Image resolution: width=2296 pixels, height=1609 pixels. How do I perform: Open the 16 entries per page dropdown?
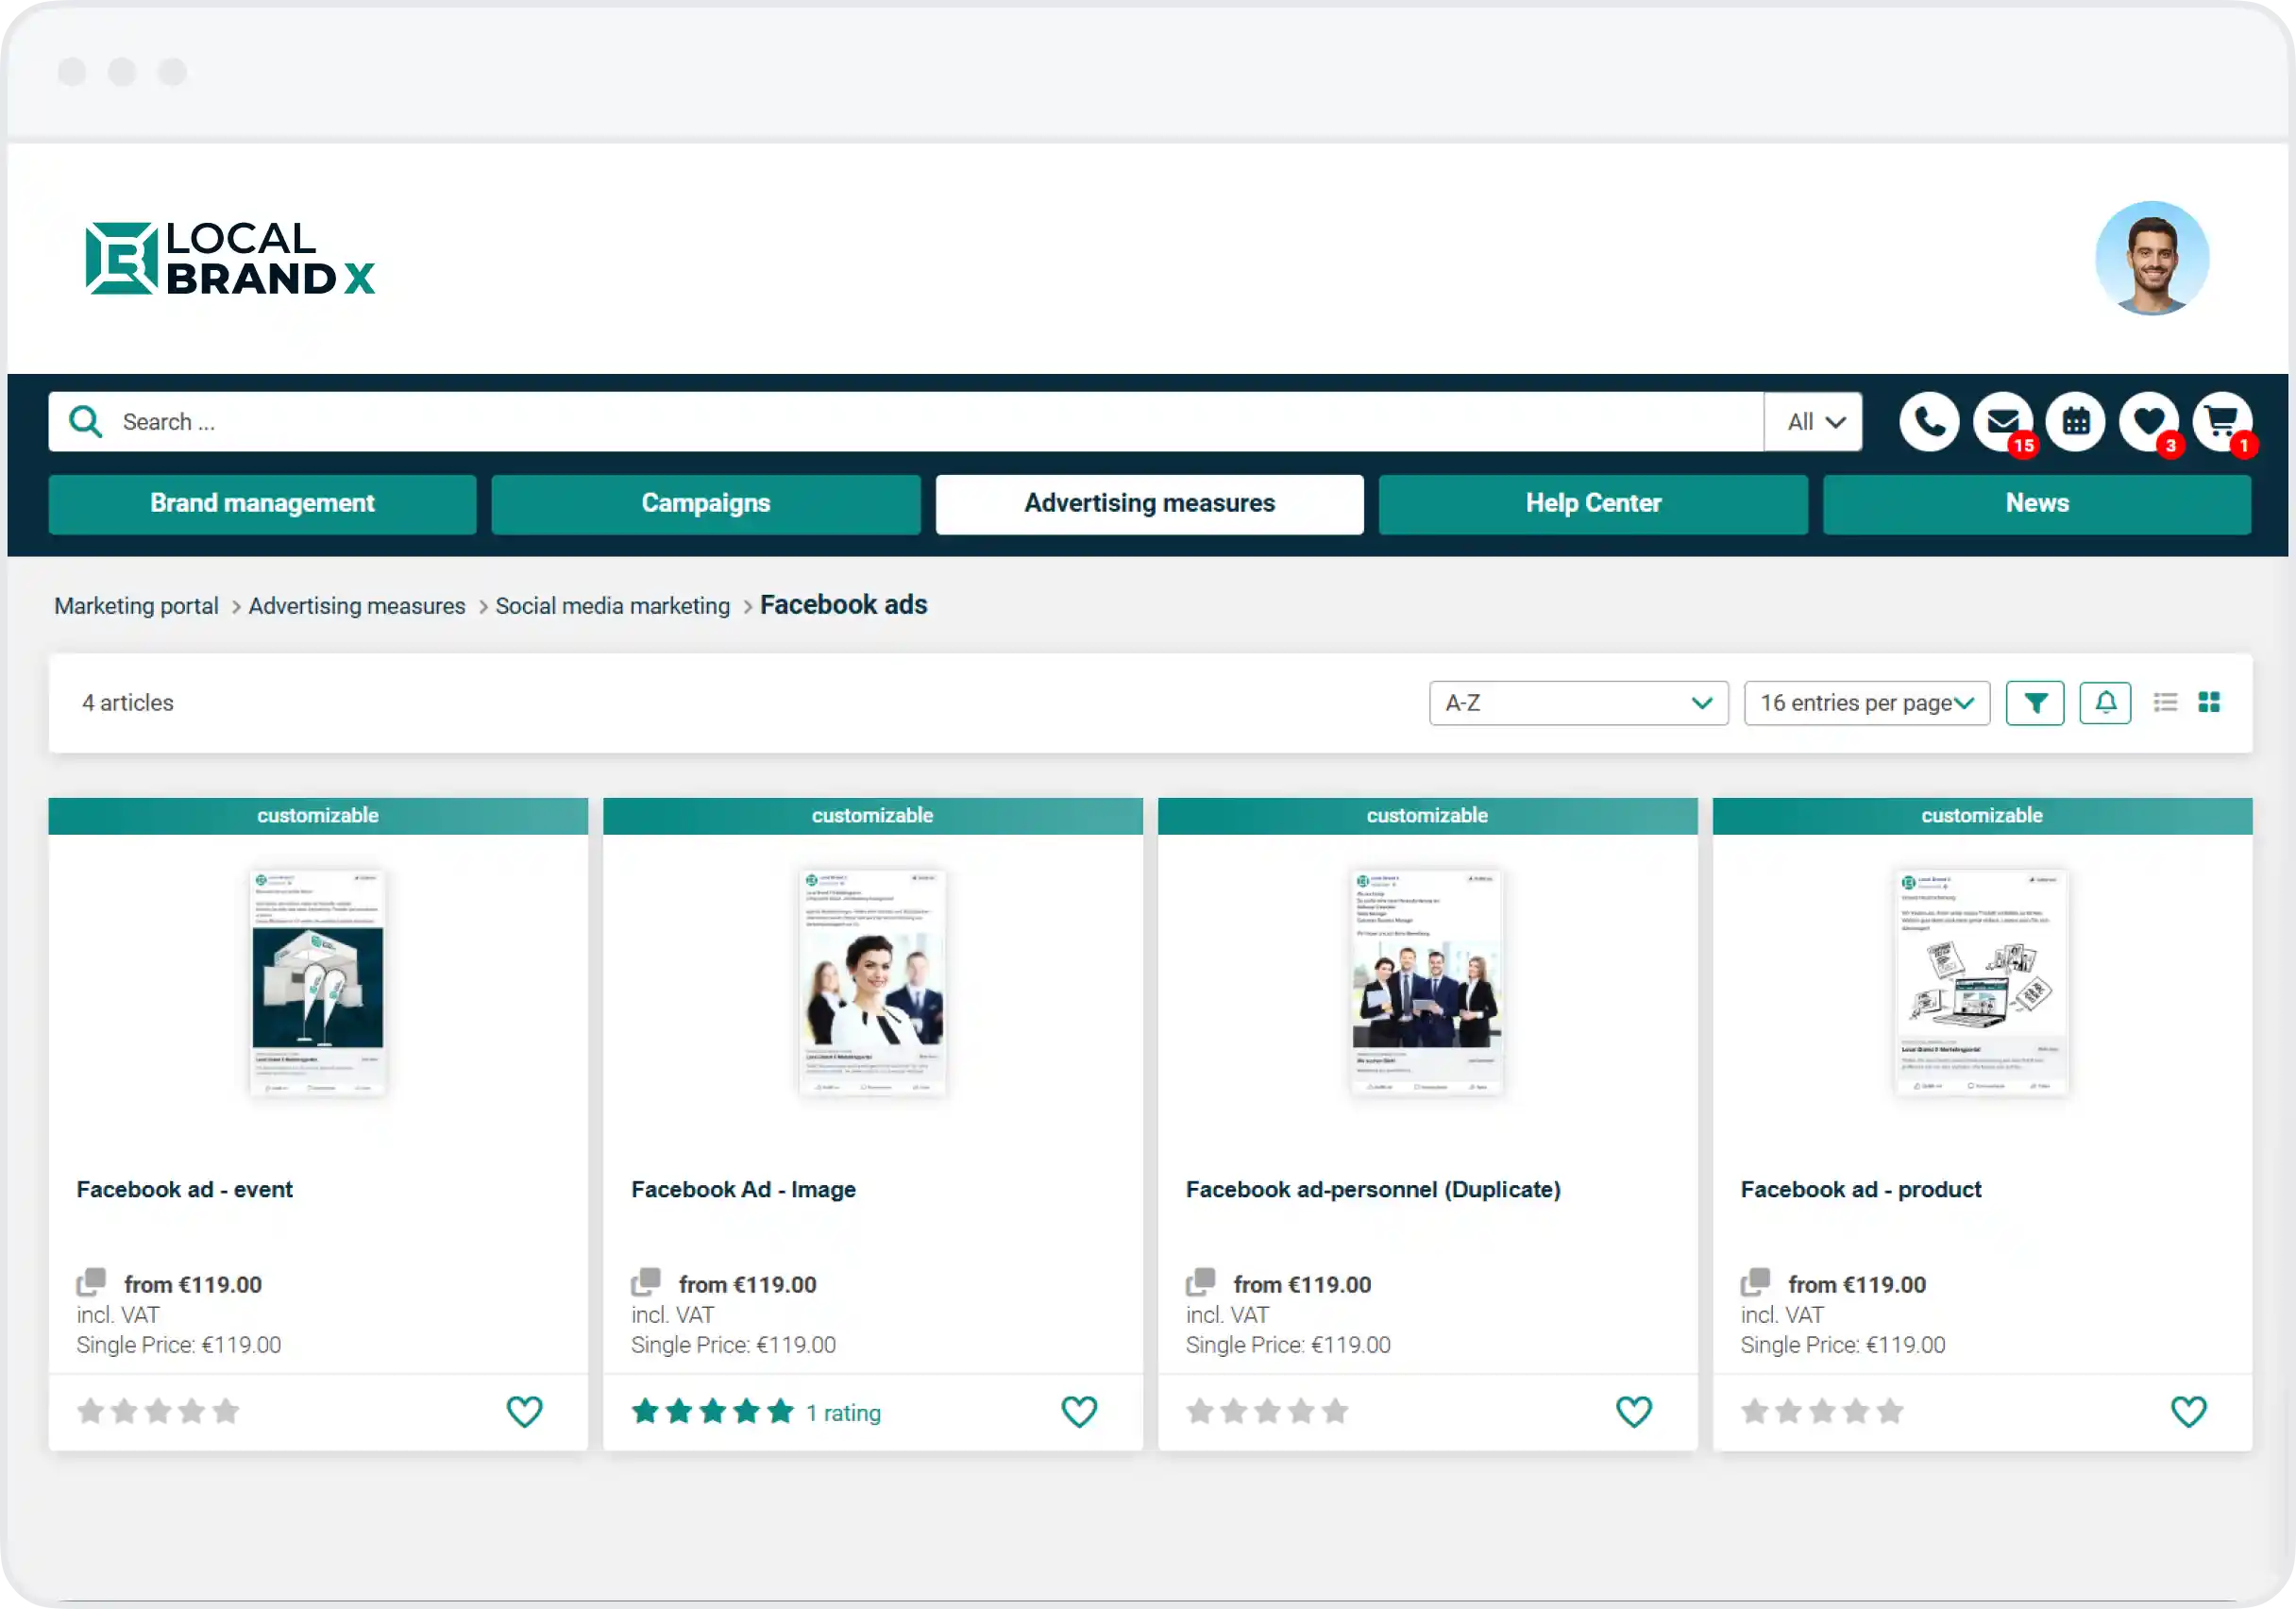1866,703
